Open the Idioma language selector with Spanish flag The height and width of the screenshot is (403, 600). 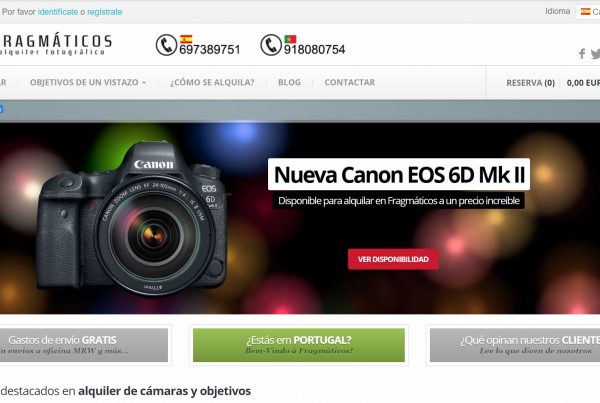pyautogui.click(x=588, y=12)
